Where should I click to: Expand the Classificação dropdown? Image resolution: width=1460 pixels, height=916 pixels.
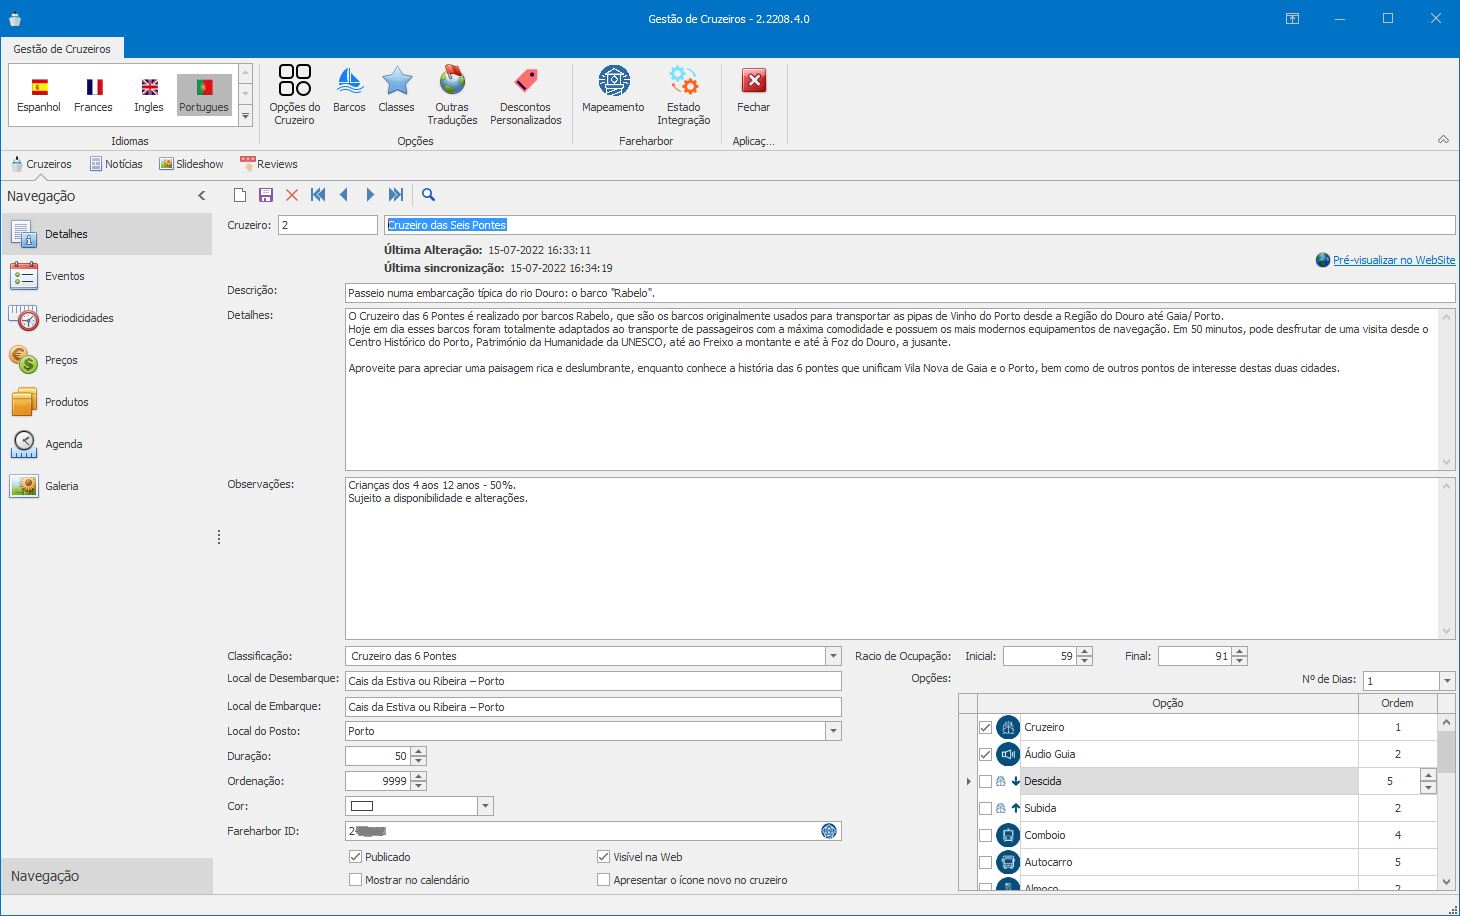click(x=833, y=656)
